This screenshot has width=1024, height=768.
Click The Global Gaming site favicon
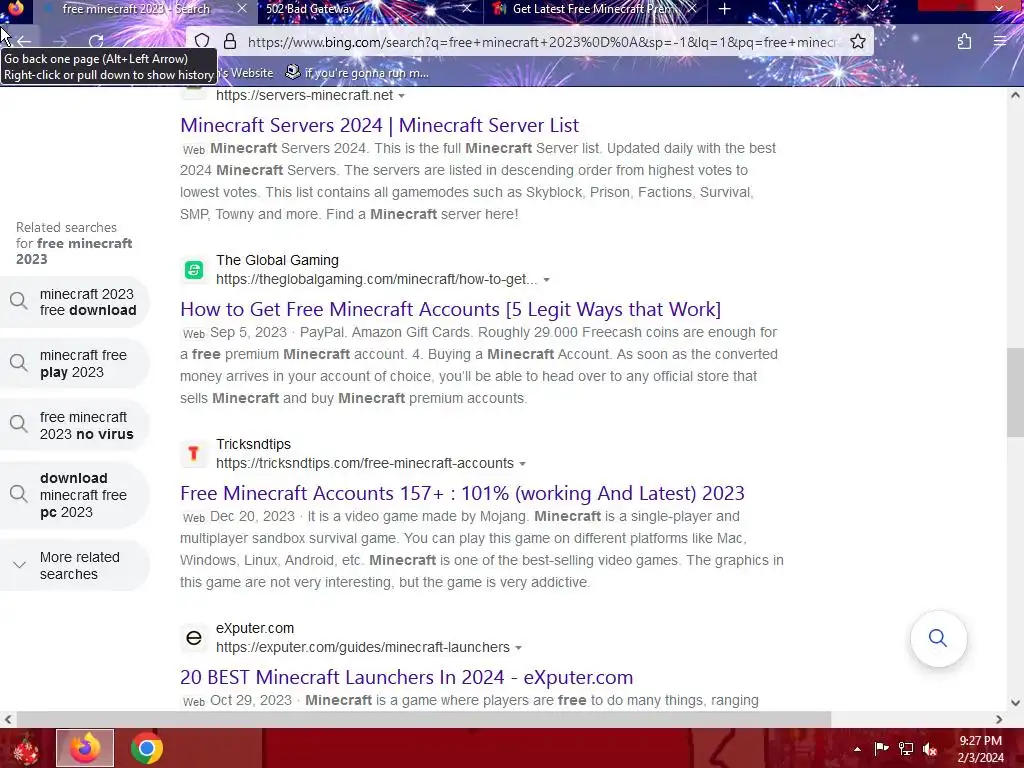(x=194, y=270)
